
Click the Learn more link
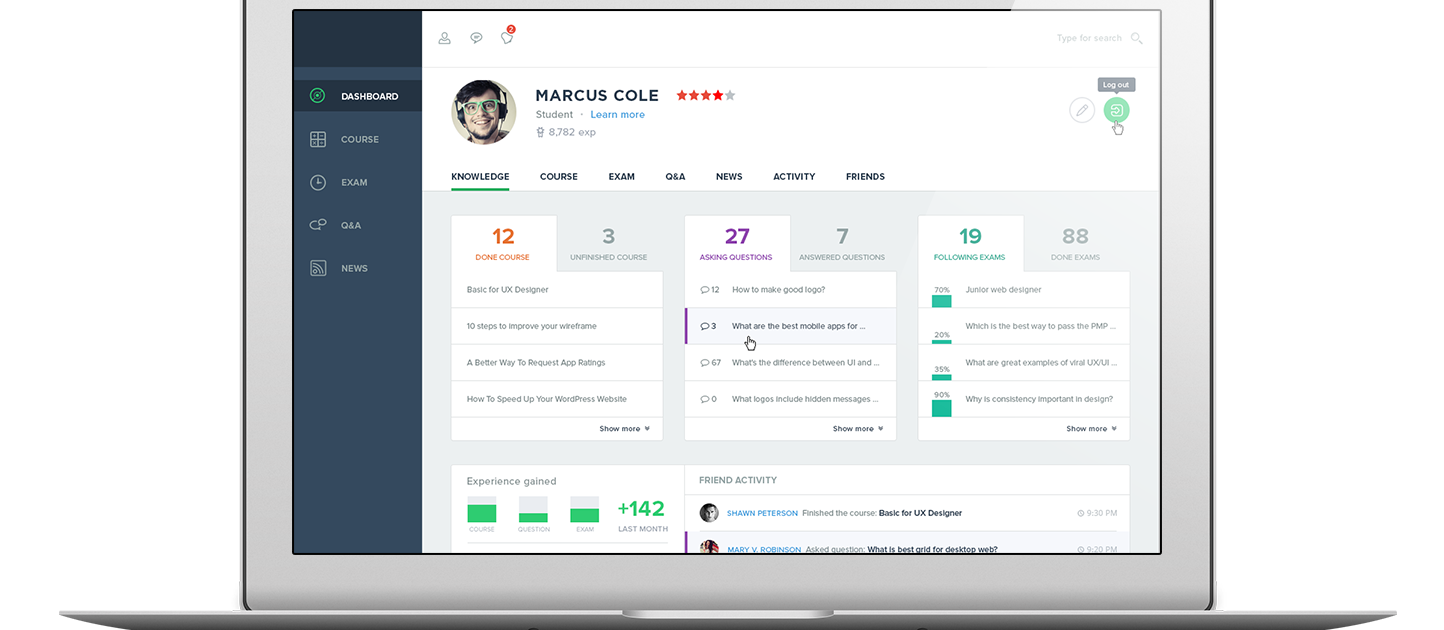pos(617,115)
